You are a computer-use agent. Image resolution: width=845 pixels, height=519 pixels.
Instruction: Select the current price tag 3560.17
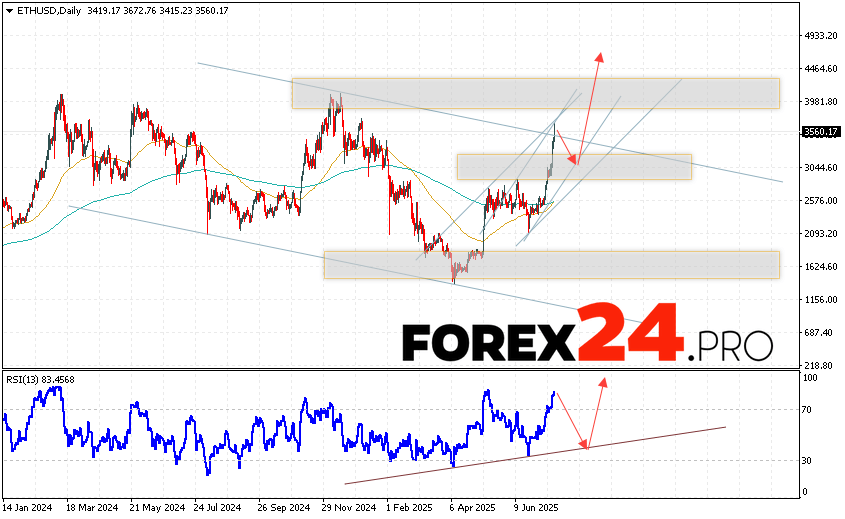click(820, 131)
